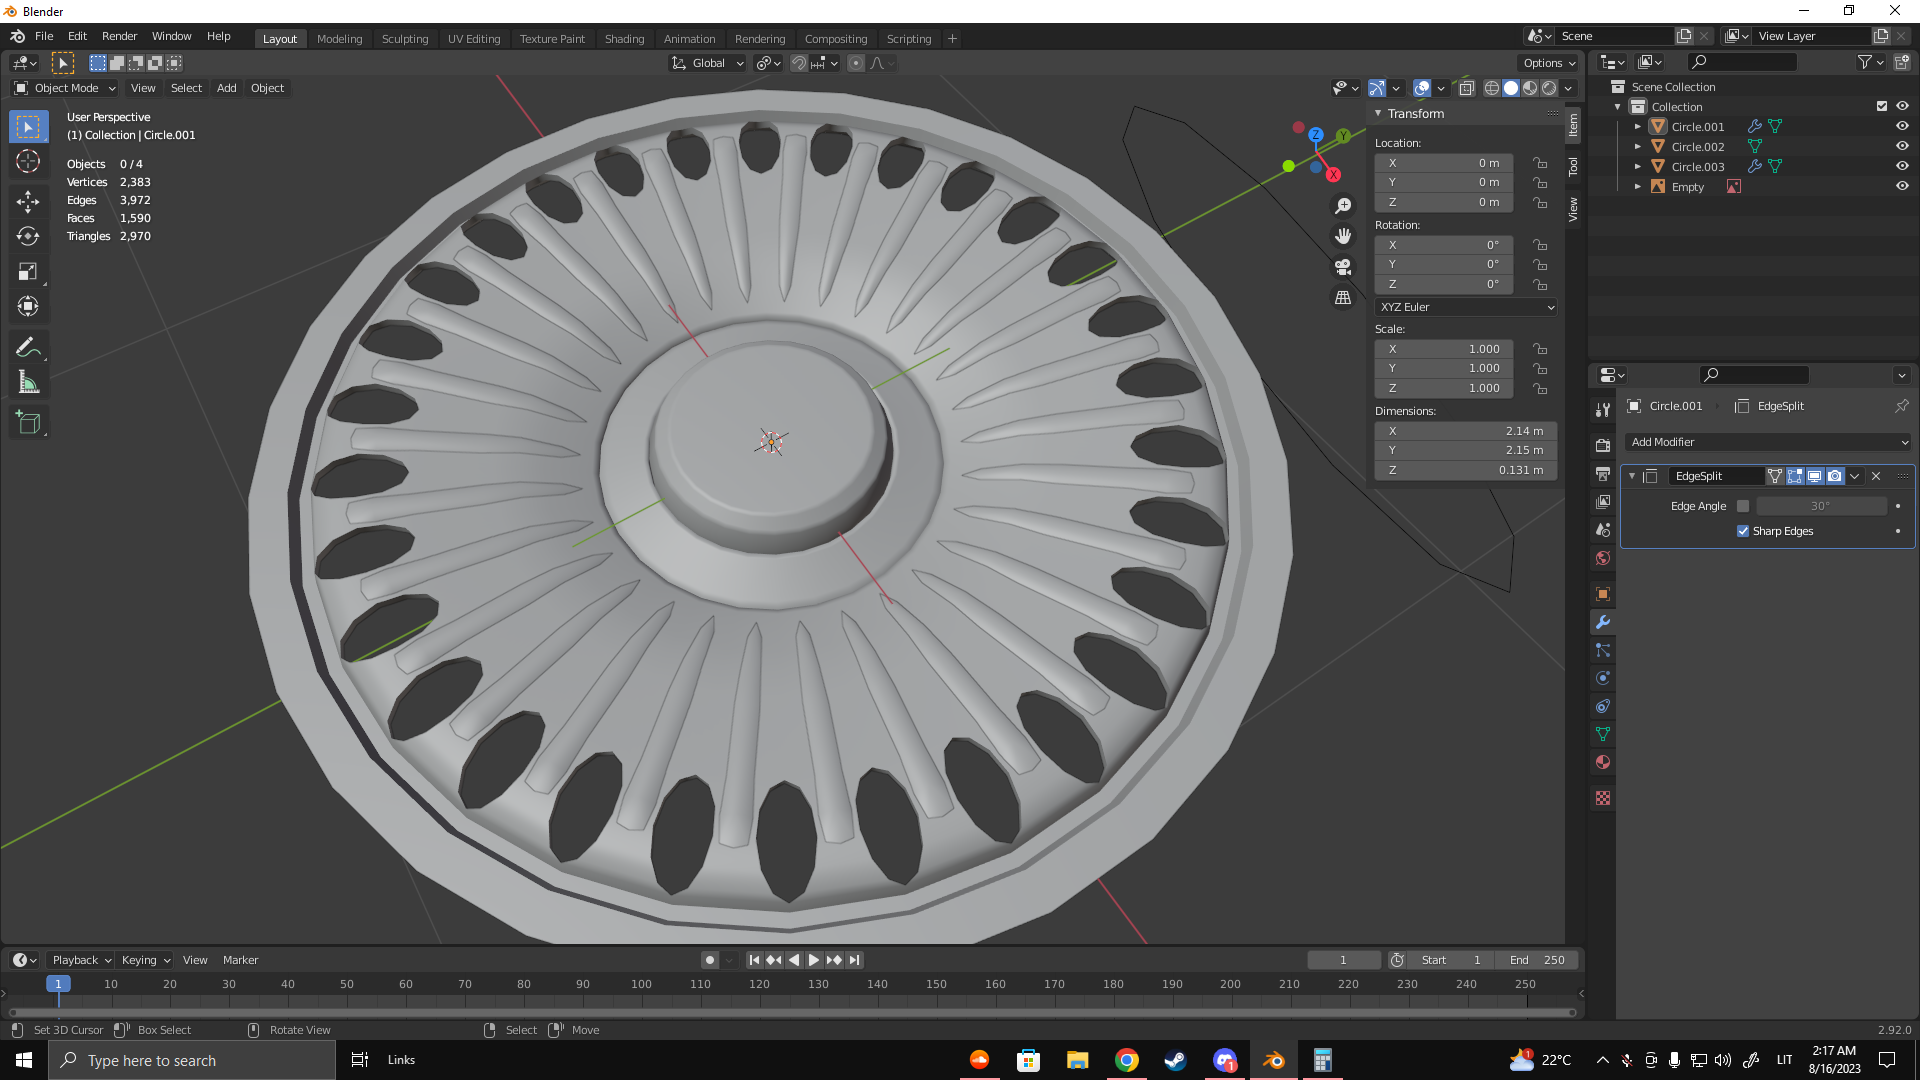Screen dimensions: 1920x1080
Task: Select the Move tool in toolbar
Action: 28,202
